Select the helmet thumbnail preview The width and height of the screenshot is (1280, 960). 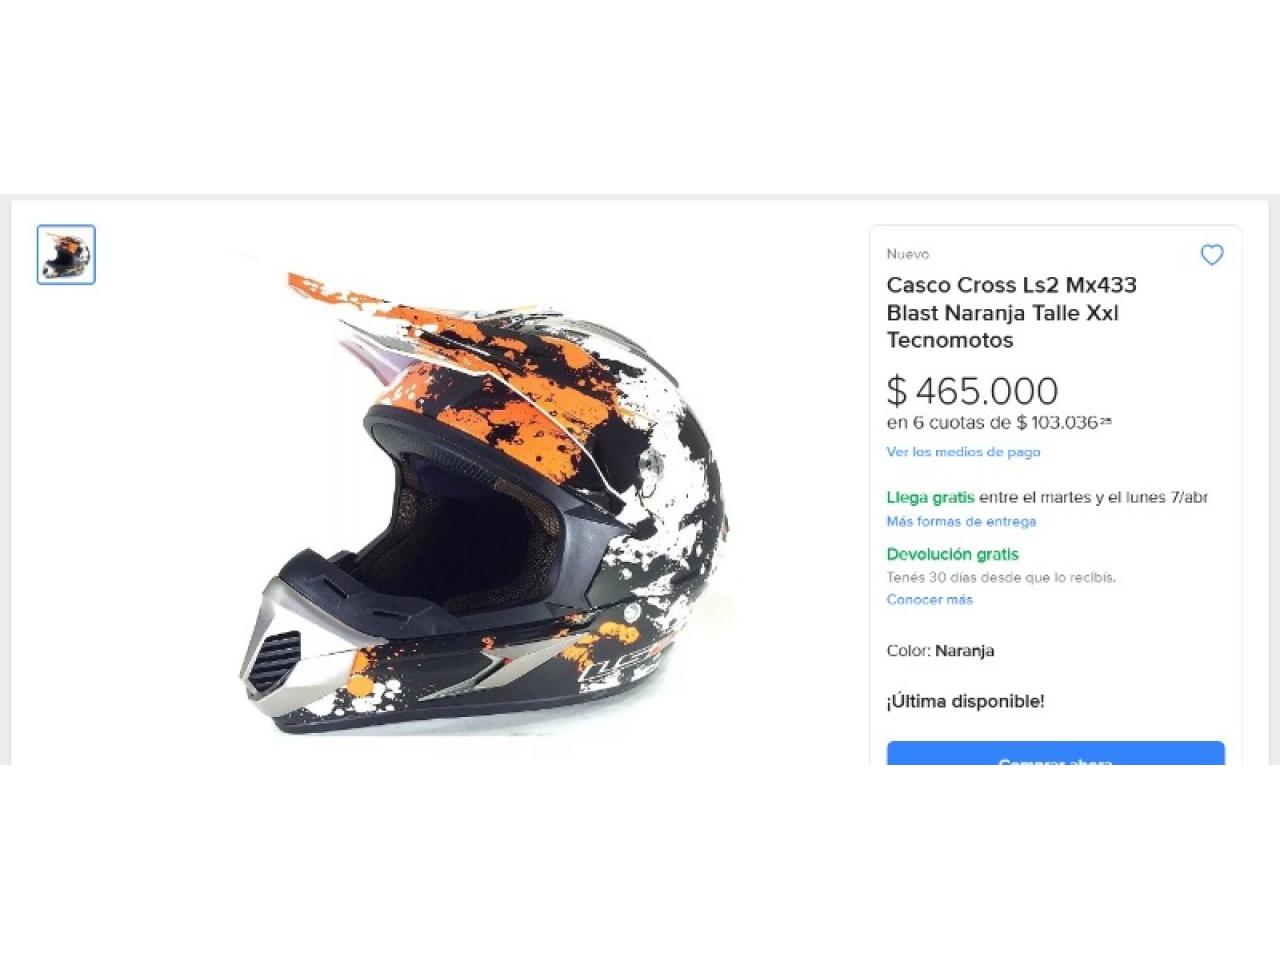click(x=66, y=255)
